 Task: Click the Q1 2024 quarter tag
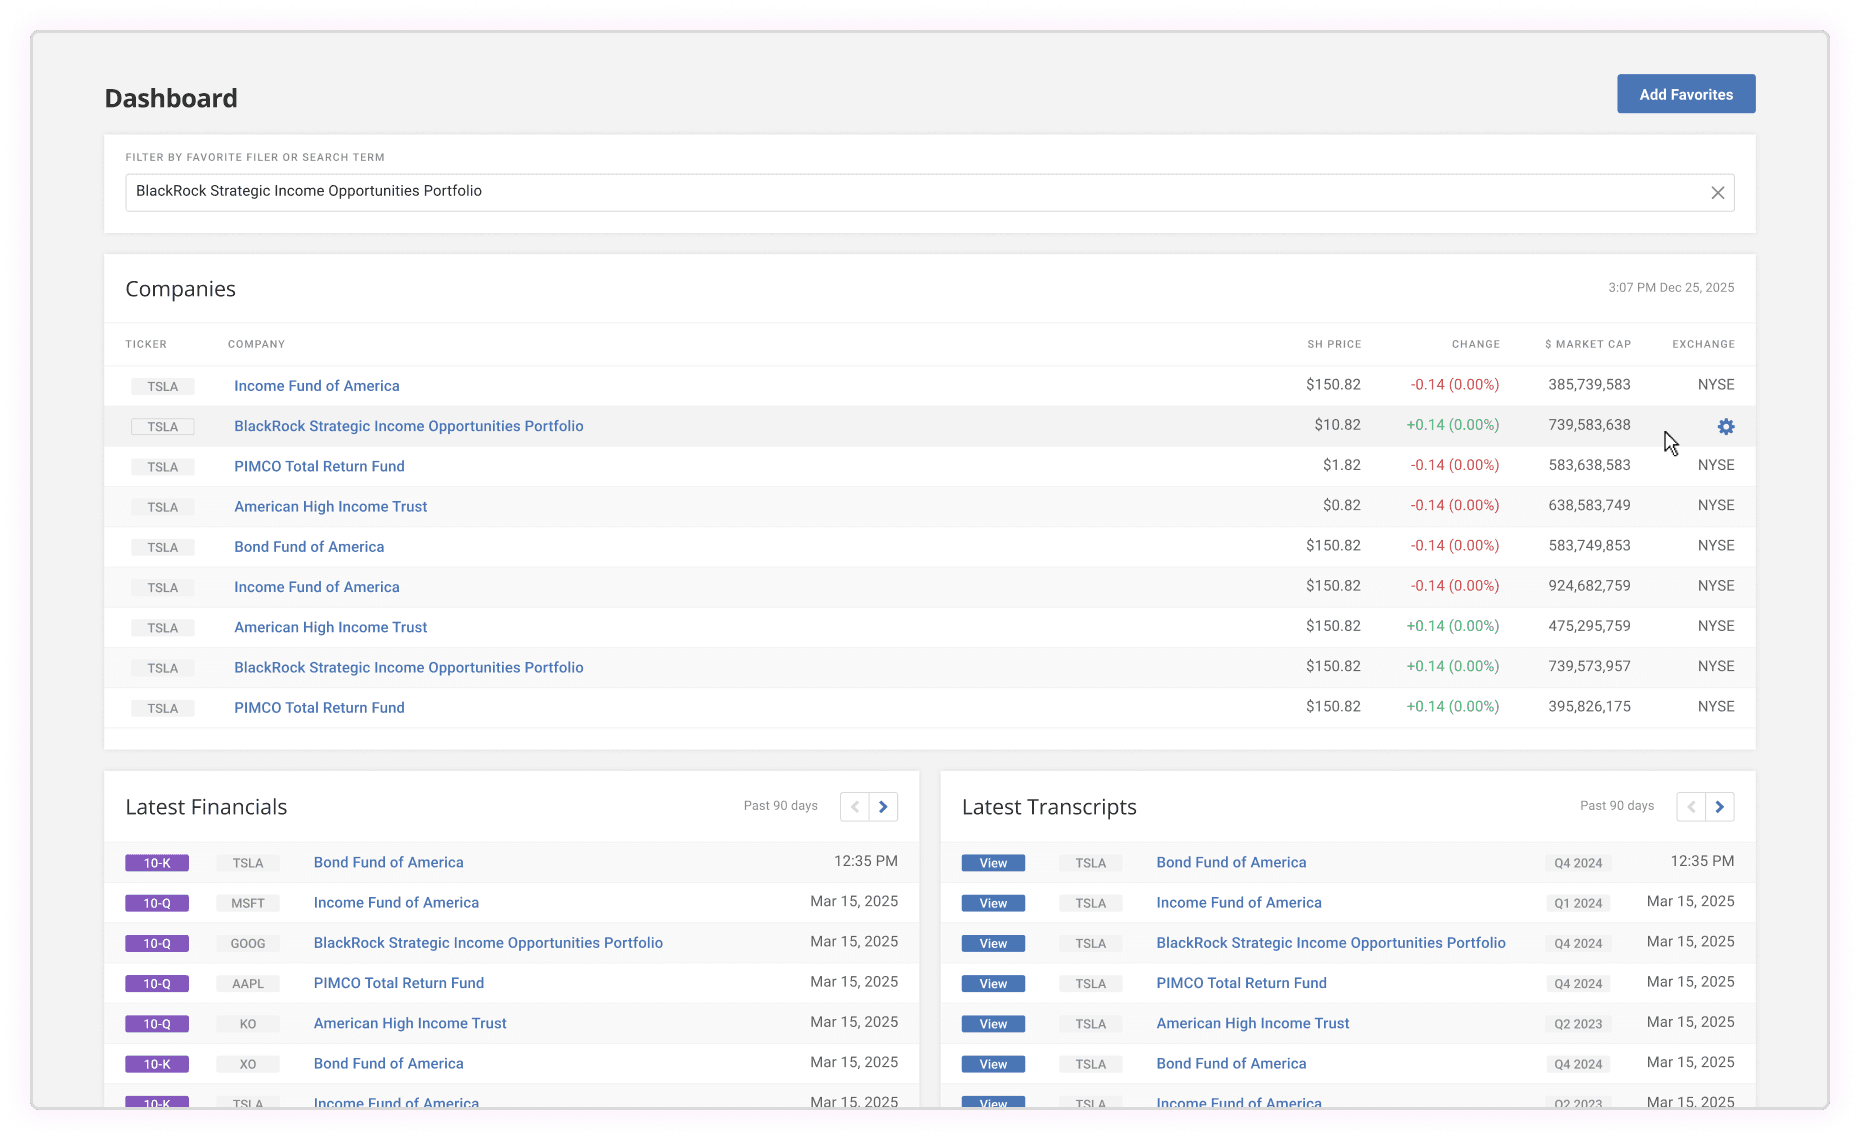[x=1578, y=903]
